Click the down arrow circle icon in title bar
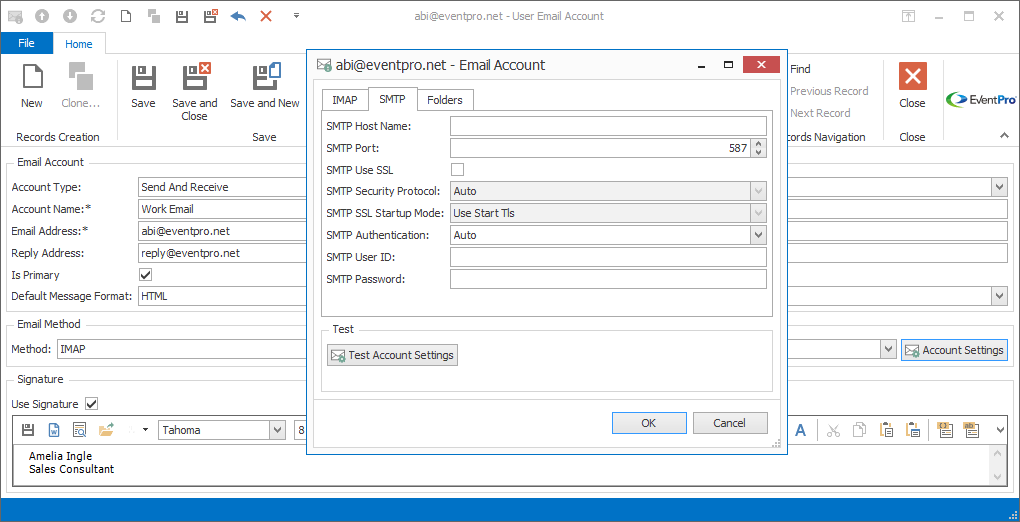 pos(71,16)
